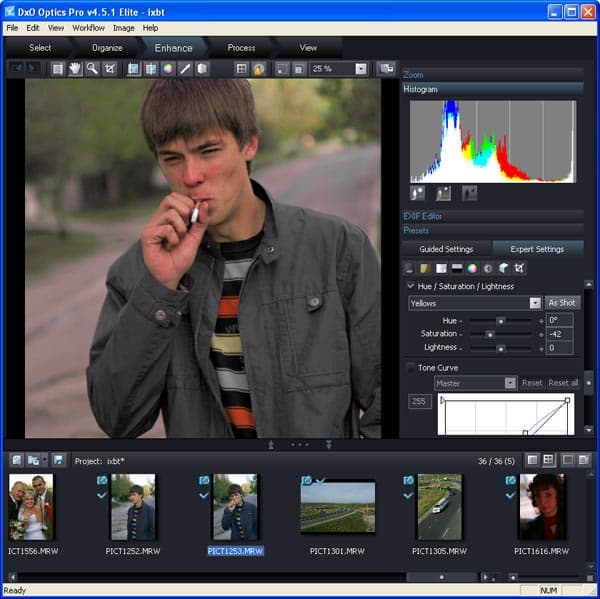Go to the View workflow step
Screen dimensions: 600x599
tap(308, 48)
